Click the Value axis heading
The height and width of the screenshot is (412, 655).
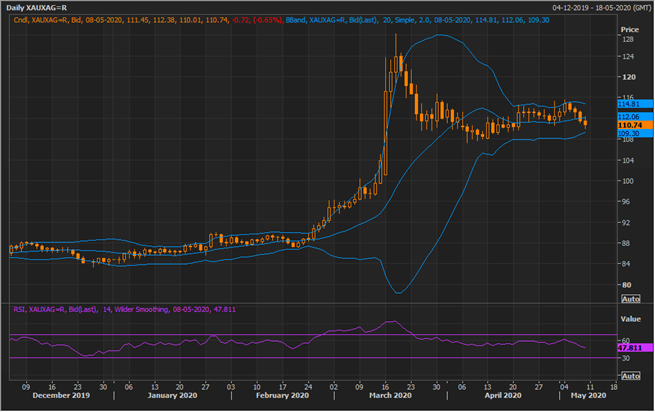pos(630,319)
